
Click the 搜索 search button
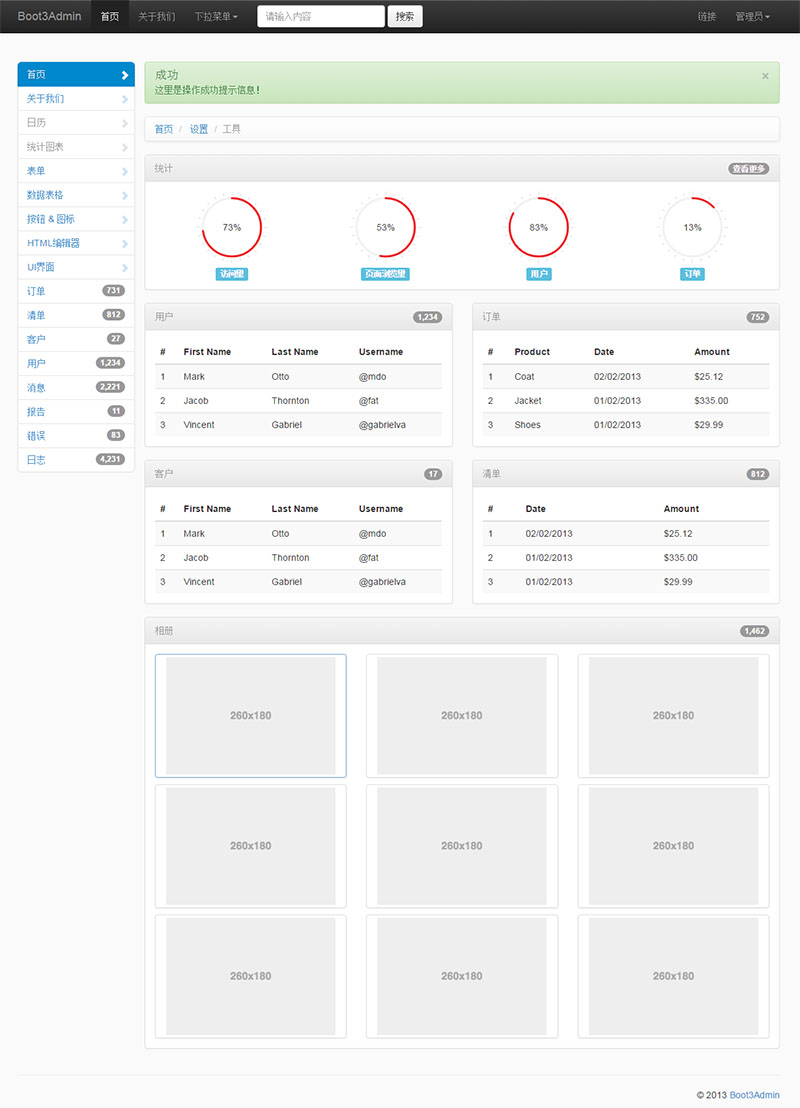(404, 16)
